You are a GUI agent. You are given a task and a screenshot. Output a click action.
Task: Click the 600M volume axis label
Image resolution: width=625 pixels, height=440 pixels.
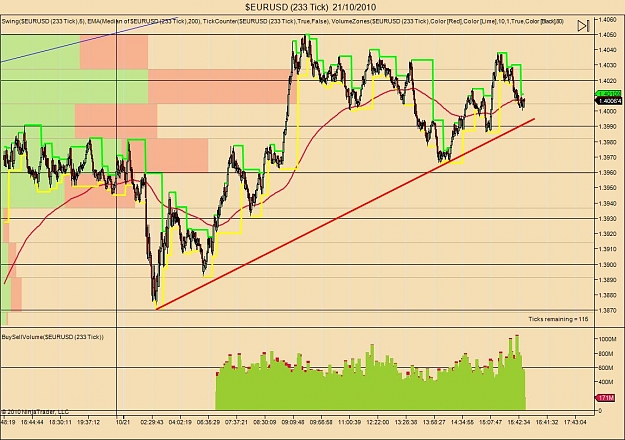[x=606, y=368]
